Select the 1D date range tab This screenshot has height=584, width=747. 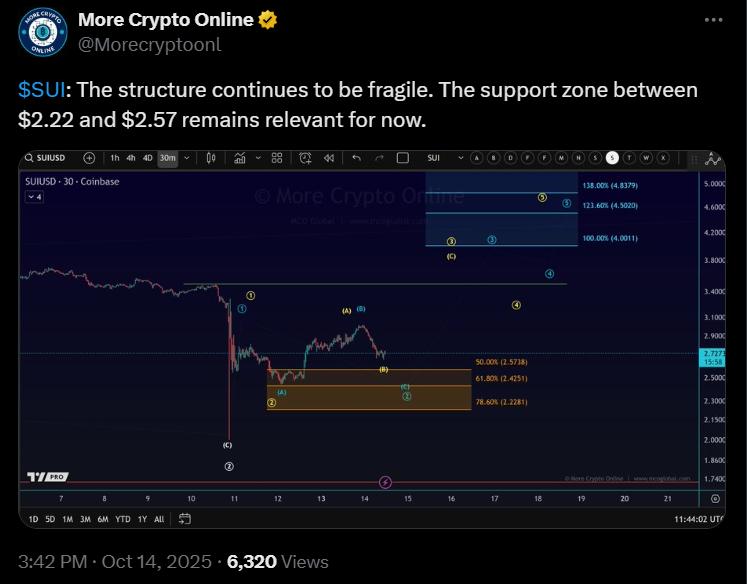point(33,519)
